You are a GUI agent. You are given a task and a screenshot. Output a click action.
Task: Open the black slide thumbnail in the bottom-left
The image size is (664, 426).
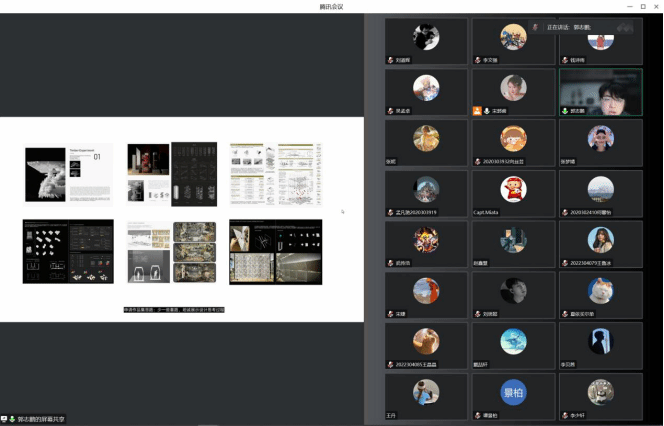coord(68,252)
